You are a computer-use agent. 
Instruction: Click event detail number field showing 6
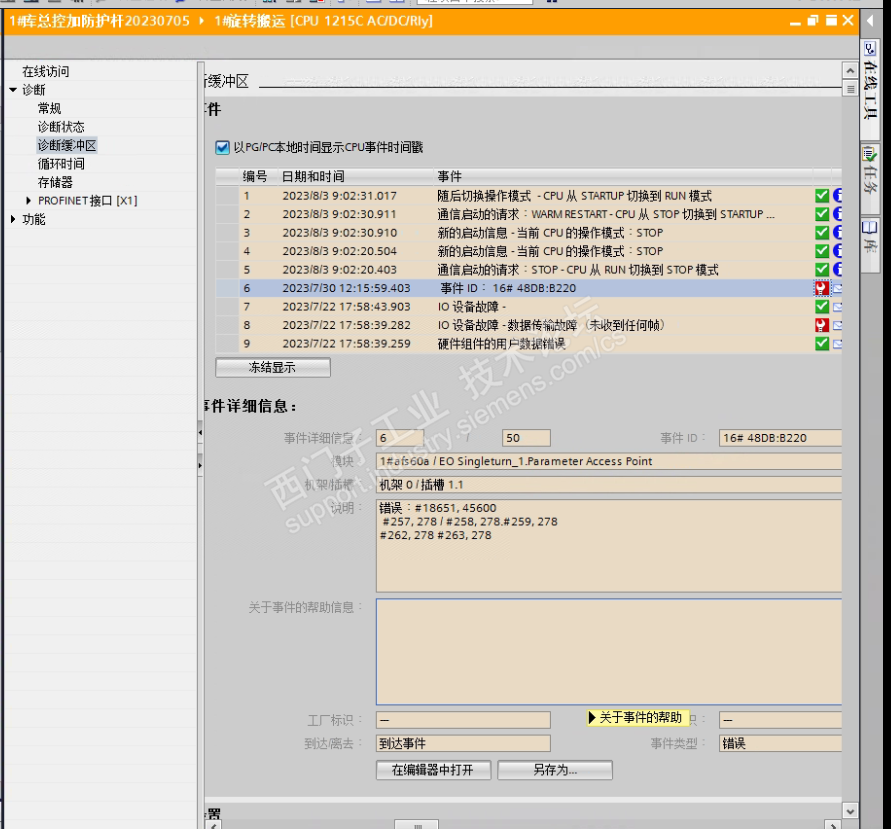(x=400, y=438)
